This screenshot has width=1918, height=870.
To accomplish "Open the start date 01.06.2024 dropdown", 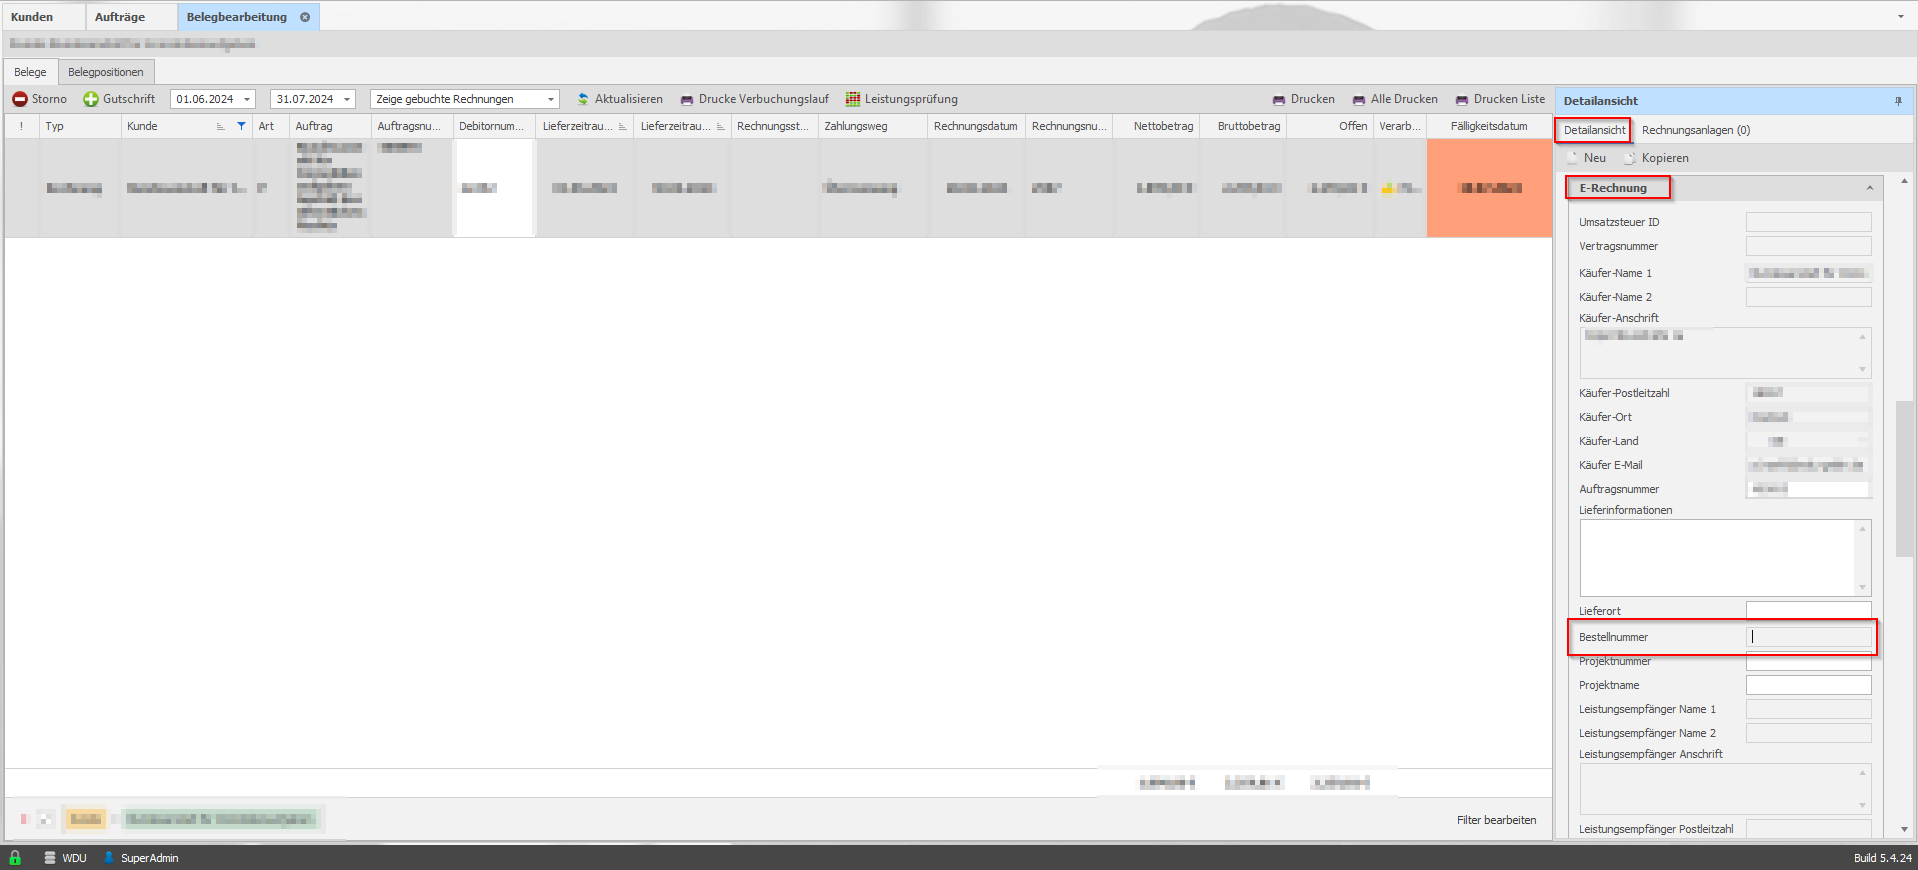I will (247, 99).
